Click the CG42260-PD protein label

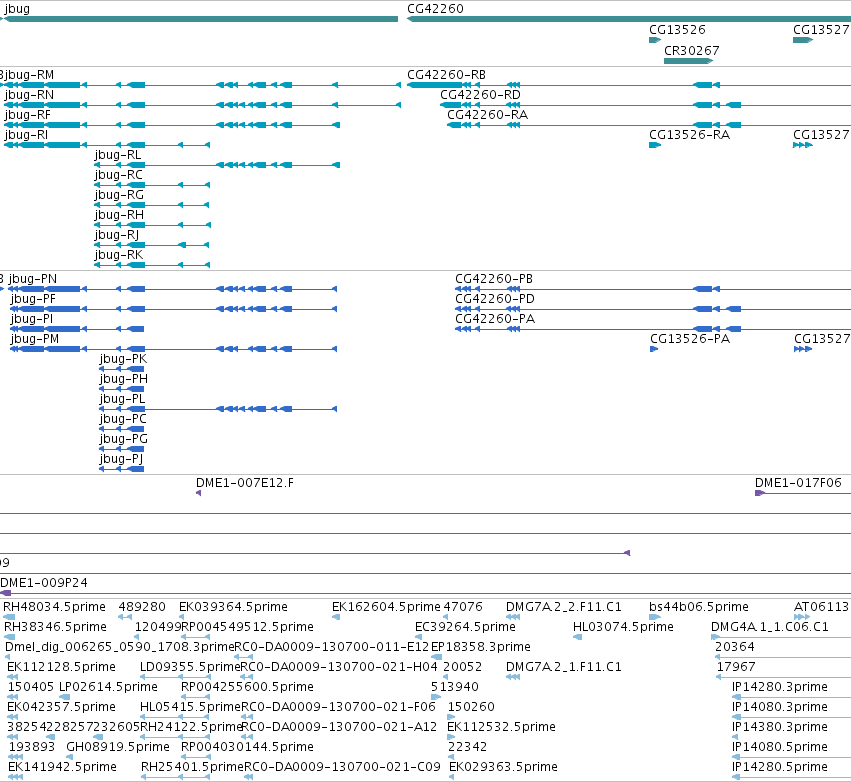coord(494,298)
